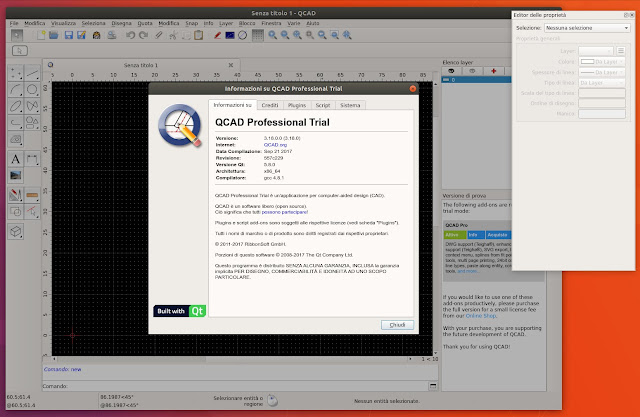Open the Layer dropdown in property editor

tap(596, 51)
